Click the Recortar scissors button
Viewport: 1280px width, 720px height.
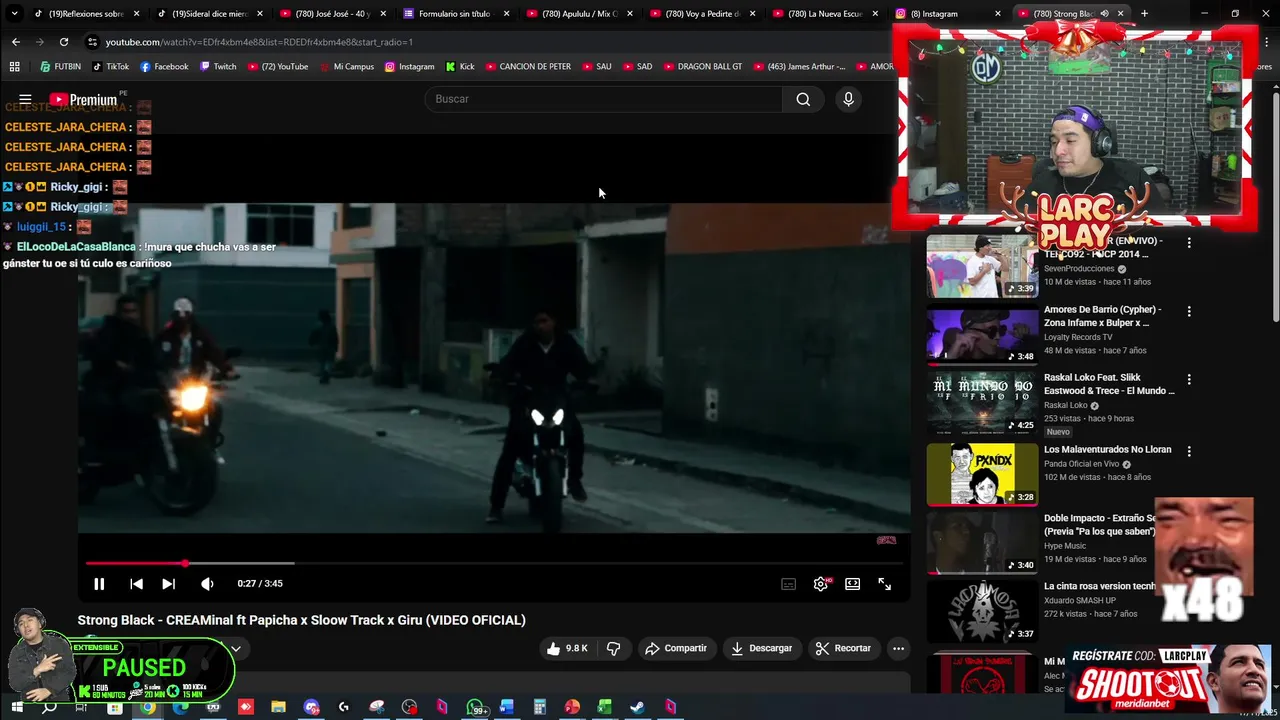pyautogui.click(x=843, y=648)
